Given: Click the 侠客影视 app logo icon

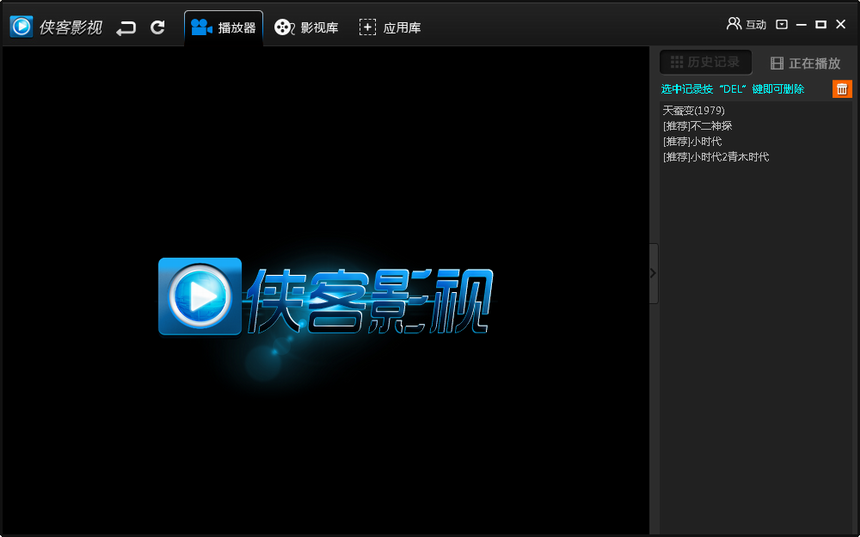Looking at the screenshot, I should pos(21,26).
